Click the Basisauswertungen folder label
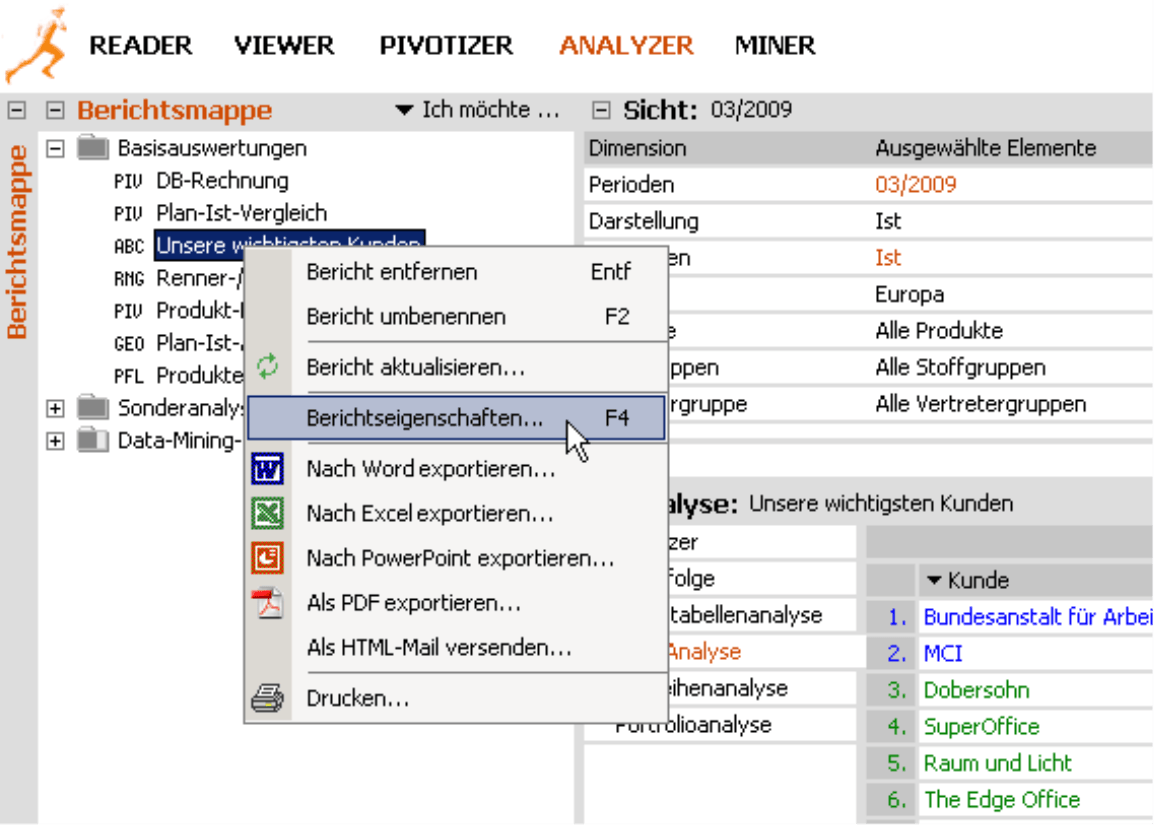The width and height of the screenshot is (1154, 825). [212, 149]
